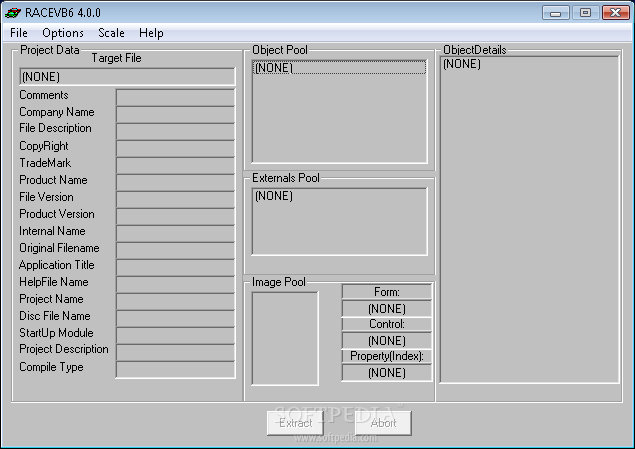Open the Options menu
The image size is (635, 449).
63,33
